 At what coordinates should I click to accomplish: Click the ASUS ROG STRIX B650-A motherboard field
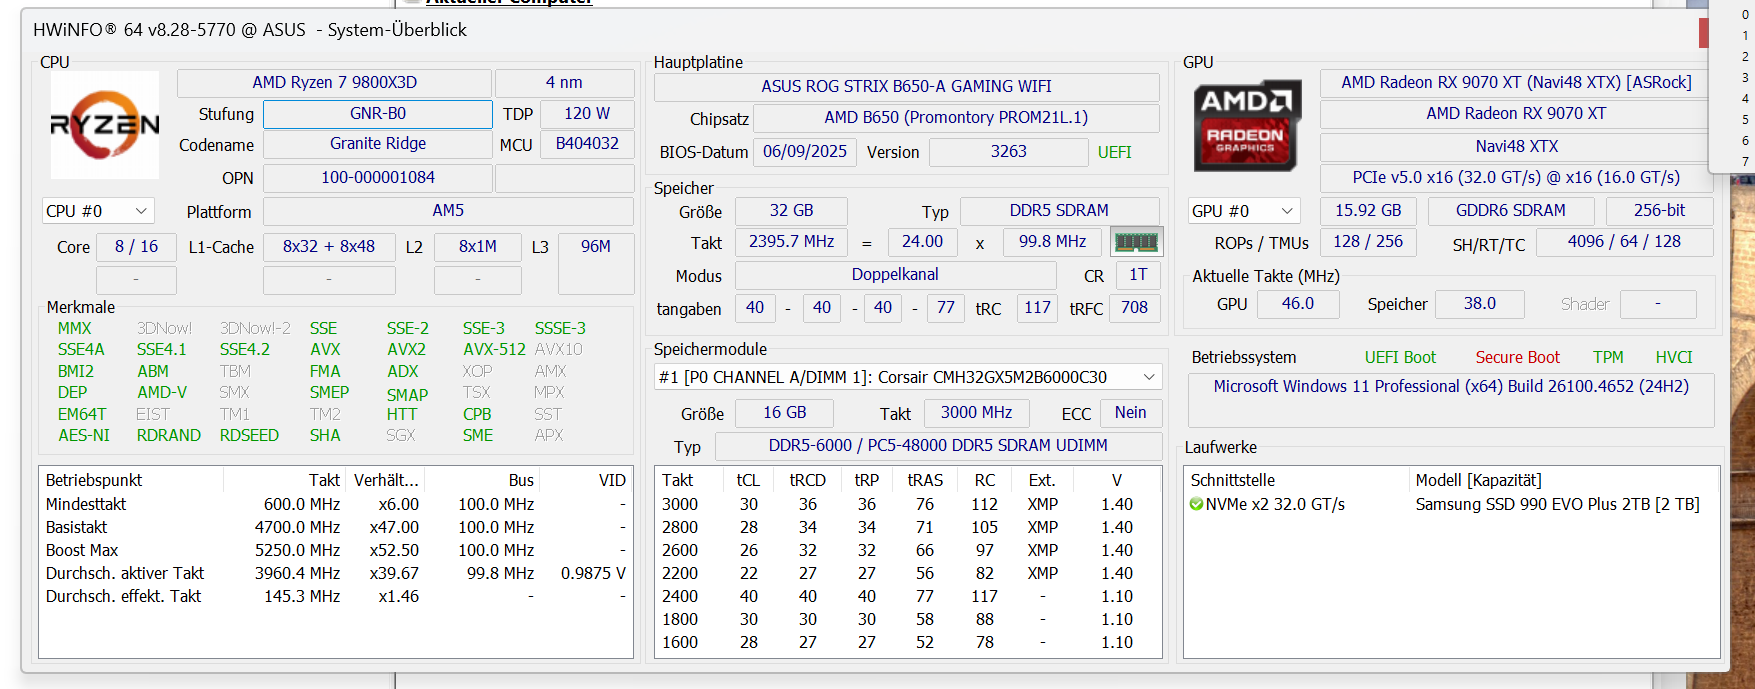point(906,87)
